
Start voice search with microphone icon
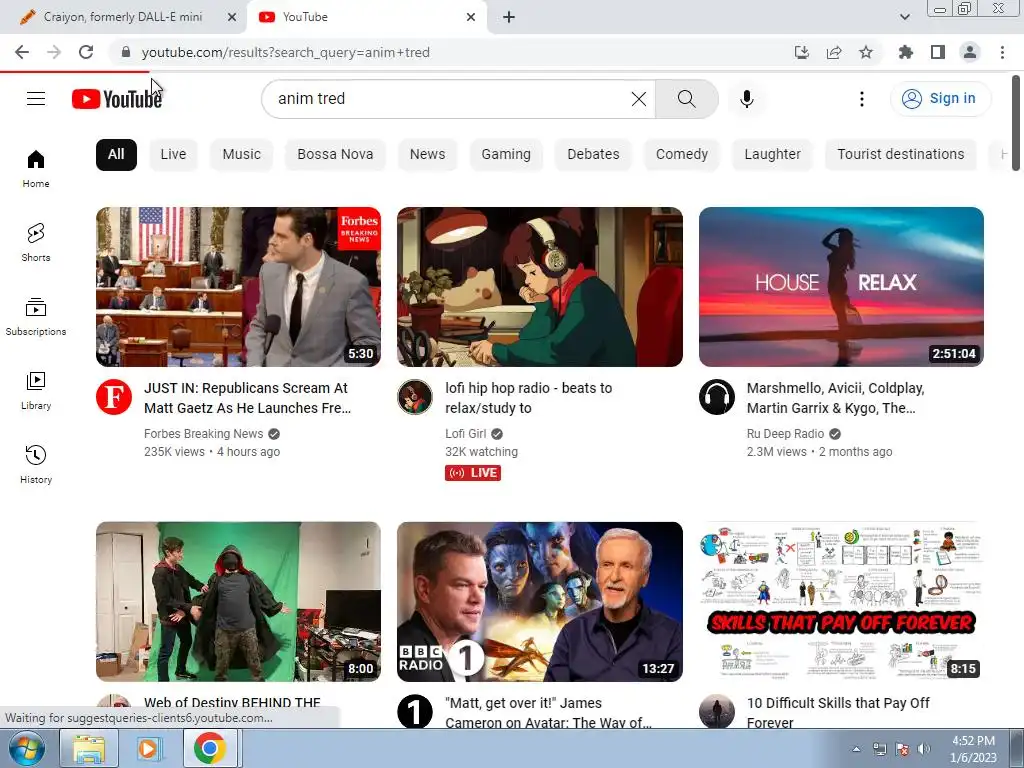pos(747,99)
